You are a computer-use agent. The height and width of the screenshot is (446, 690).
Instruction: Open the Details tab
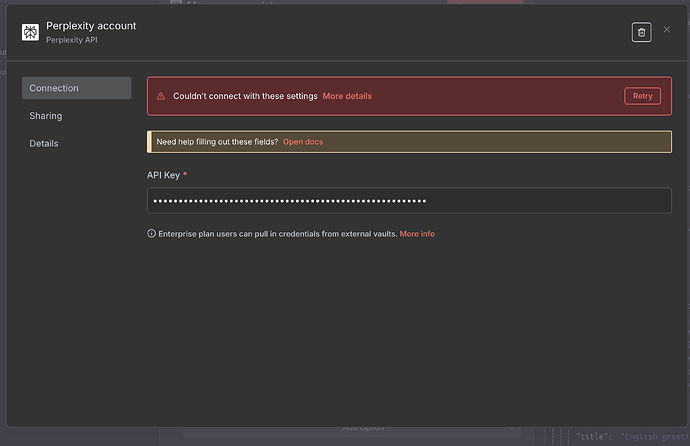point(44,143)
